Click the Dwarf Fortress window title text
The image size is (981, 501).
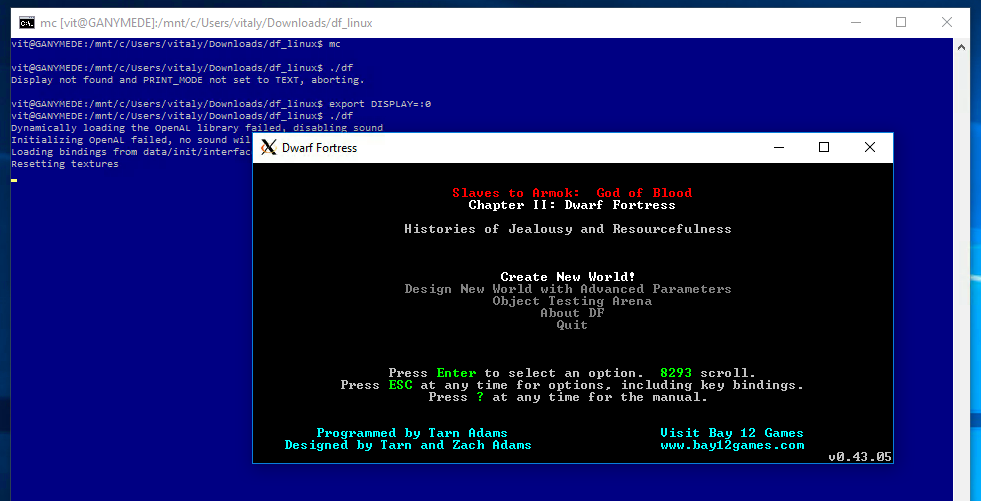320,148
